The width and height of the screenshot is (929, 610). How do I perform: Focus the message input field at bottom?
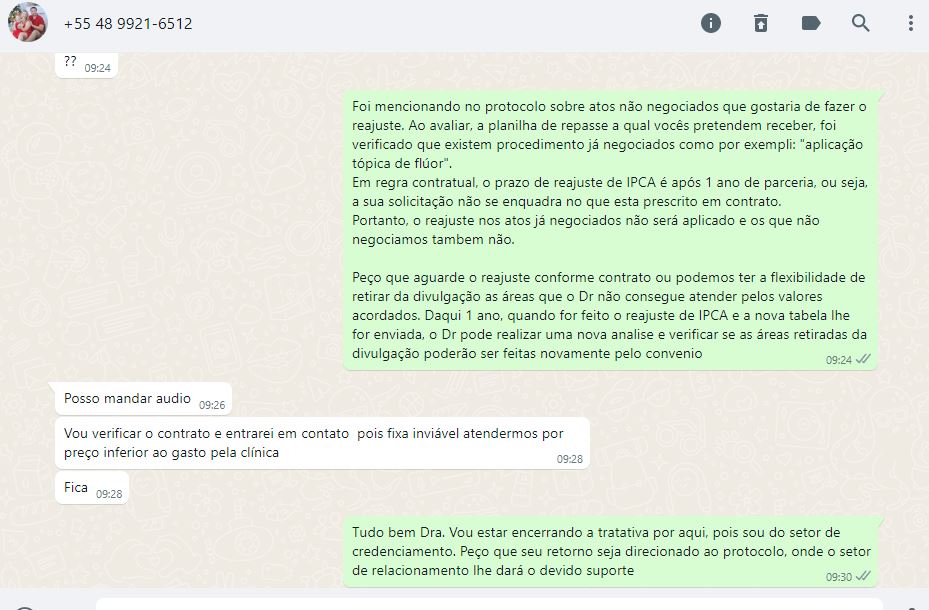click(x=489, y=605)
